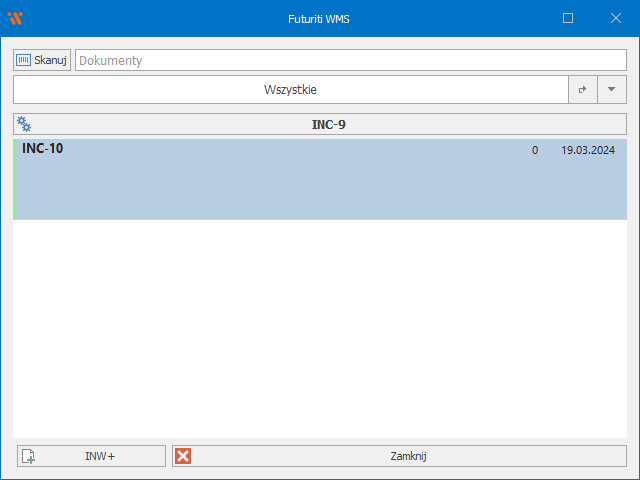Click the quantity 0 in INC-10 row
The height and width of the screenshot is (480, 640).
(x=535, y=150)
